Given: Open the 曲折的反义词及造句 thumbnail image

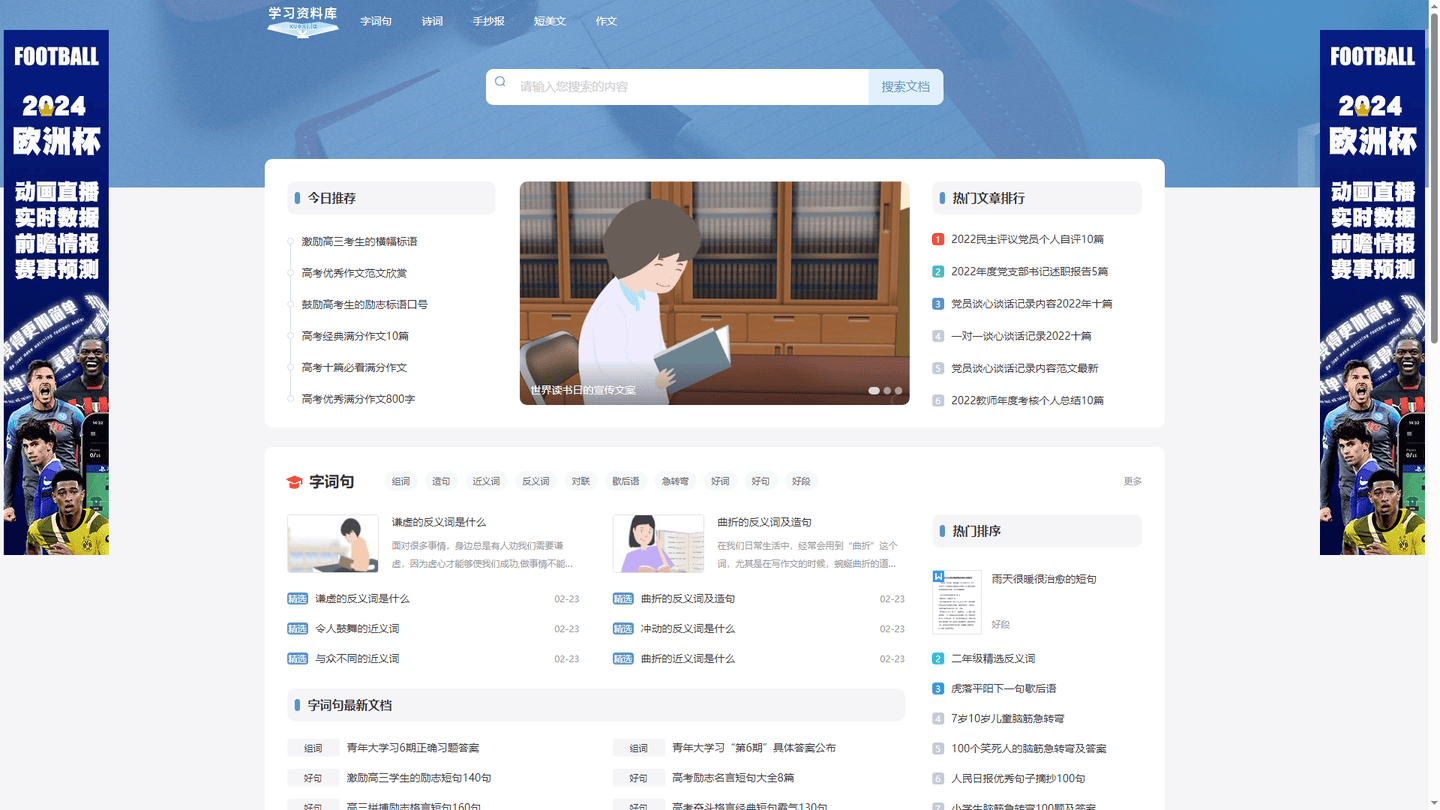Looking at the screenshot, I should tap(658, 544).
